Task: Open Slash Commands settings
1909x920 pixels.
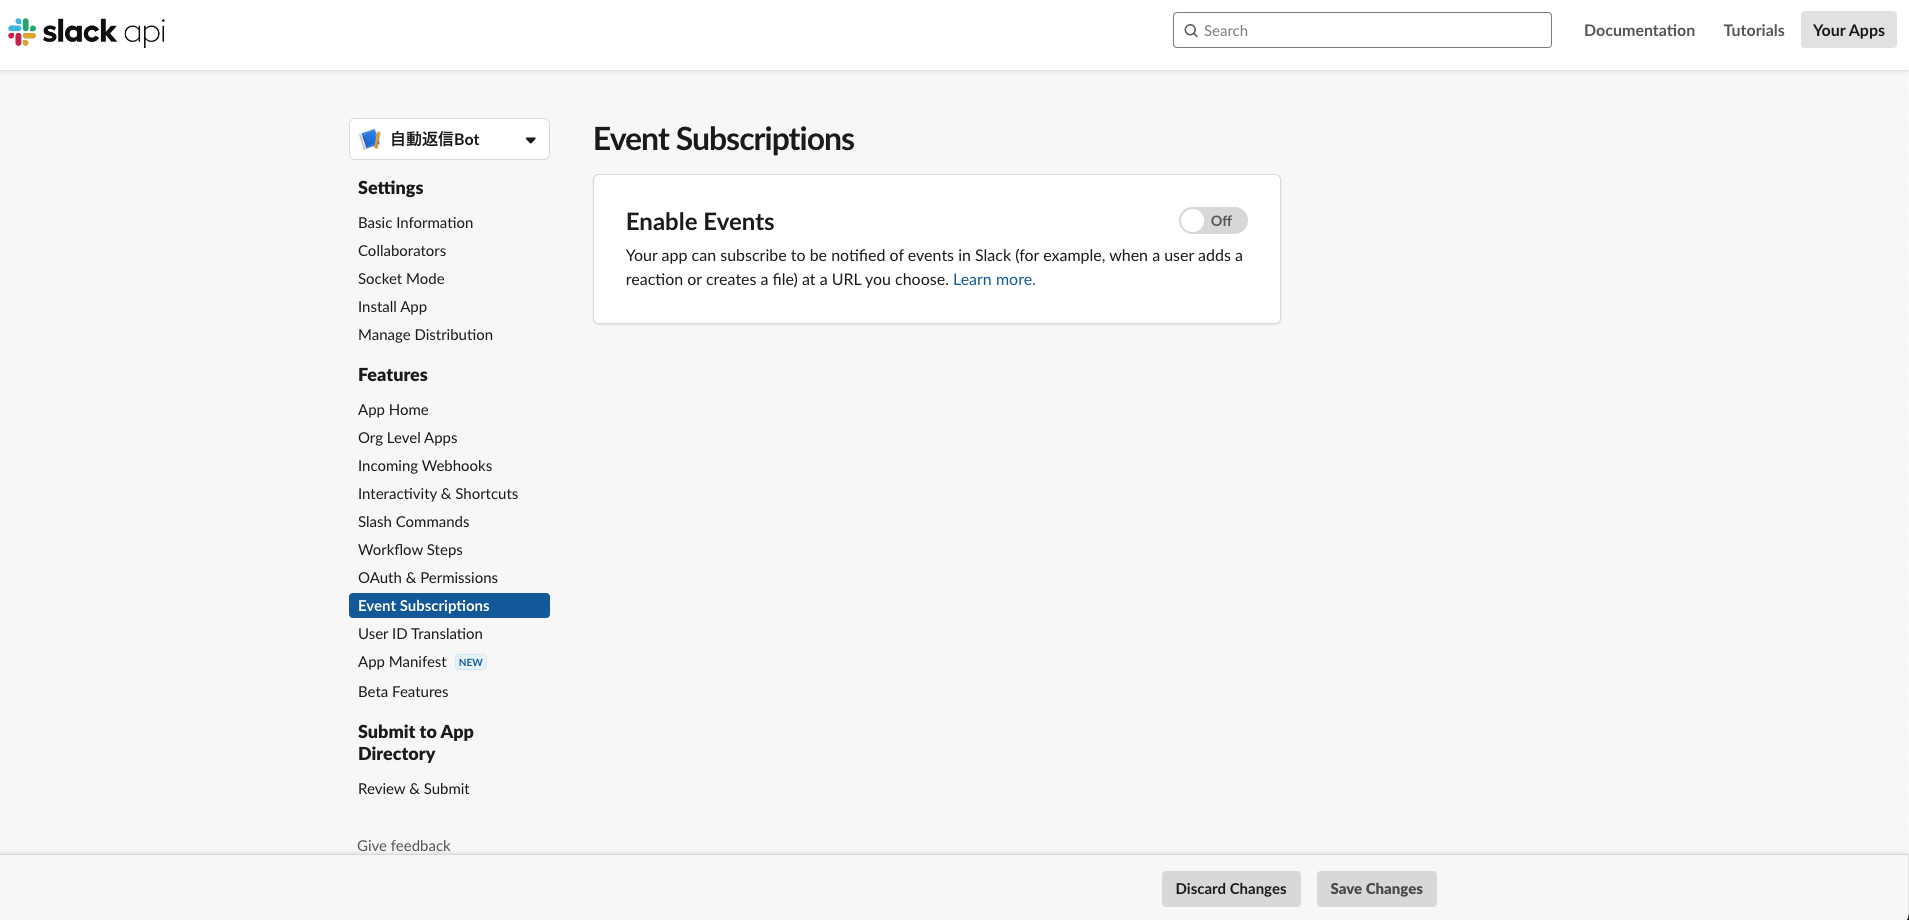Action: coord(413,521)
